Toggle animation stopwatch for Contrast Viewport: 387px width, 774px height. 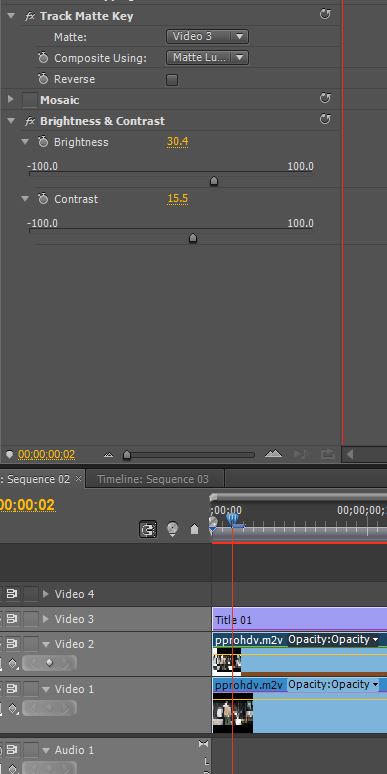click(x=43, y=199)
